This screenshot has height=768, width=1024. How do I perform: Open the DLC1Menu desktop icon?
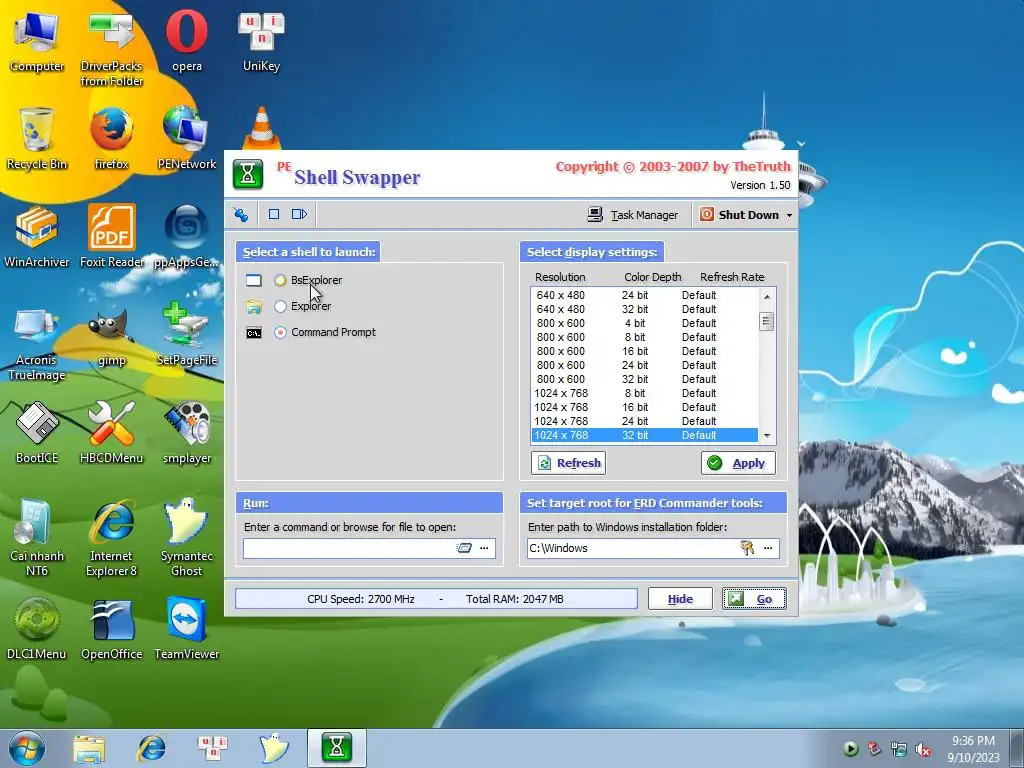(x=37, y=628)
